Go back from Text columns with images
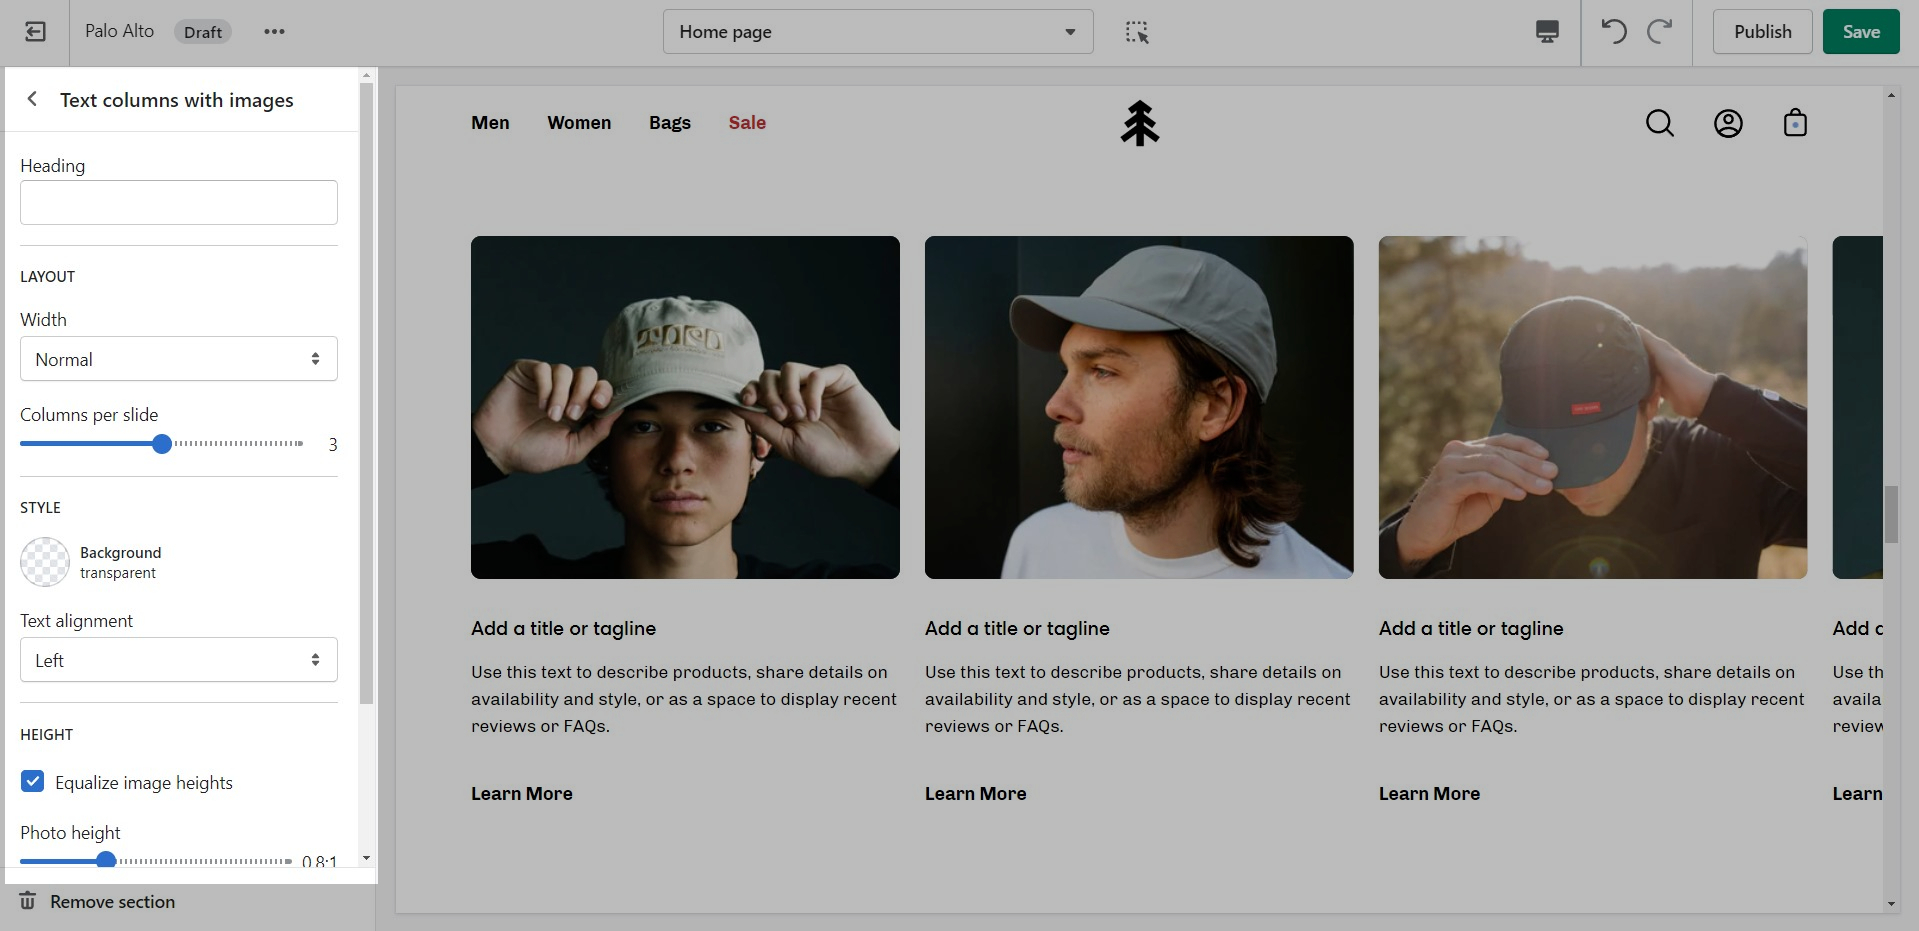This screenshot has width=1919, height=931. point(32,99)
